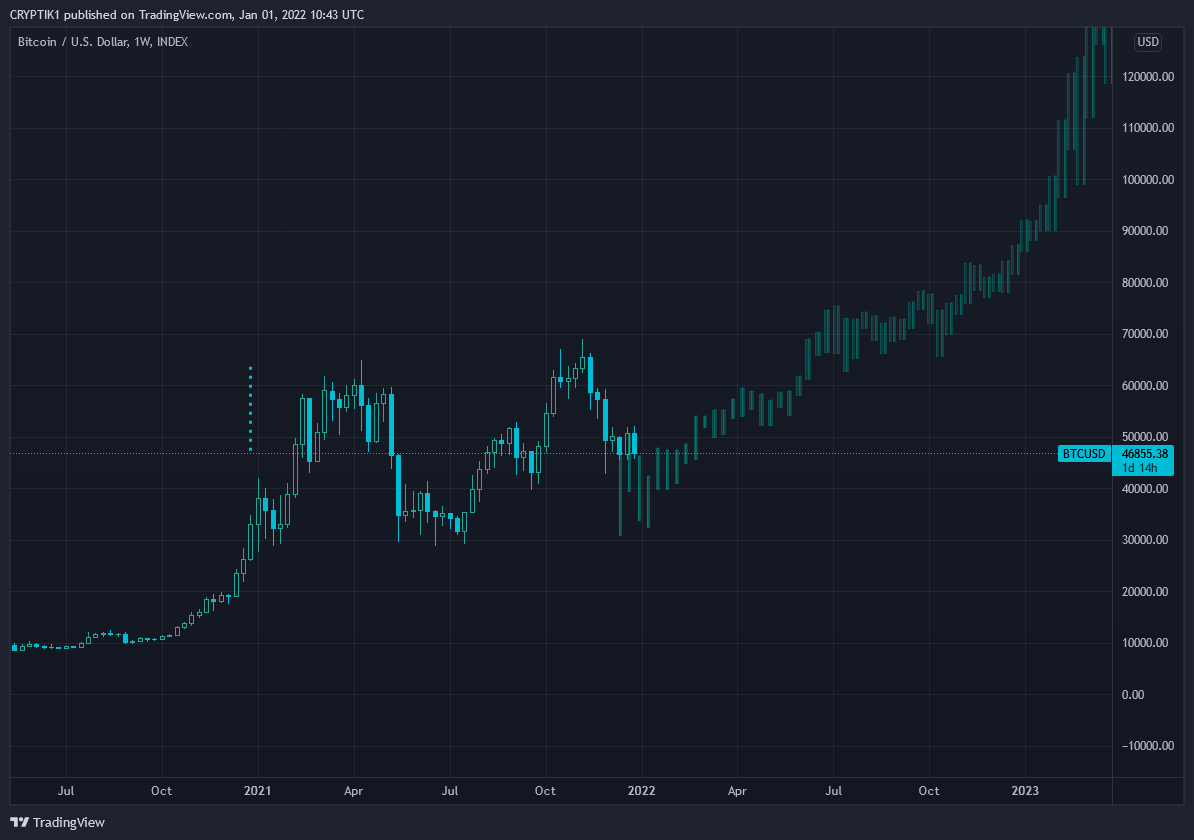Click the 40000.00 price axis label
The height and width of the screenshot is (840, 1194).
point(1145,488)
